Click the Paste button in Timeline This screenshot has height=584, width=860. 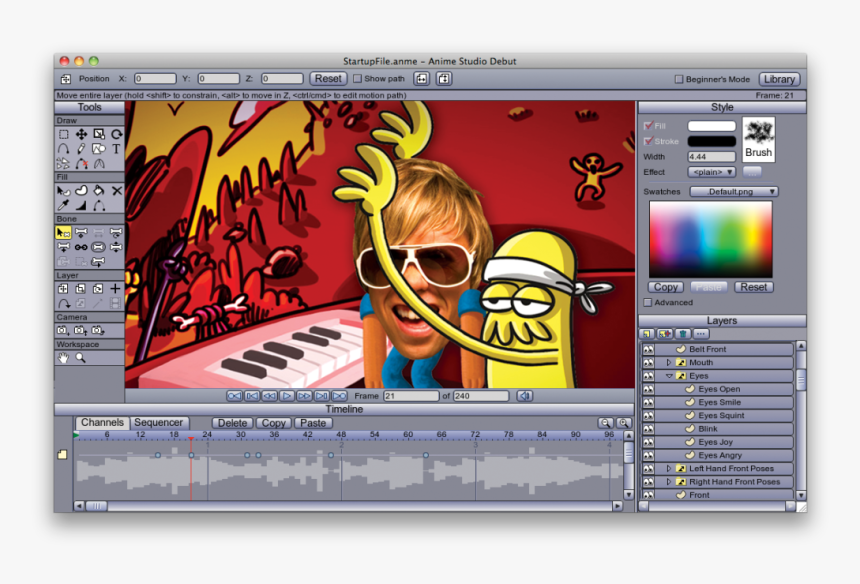click(313, 423)
